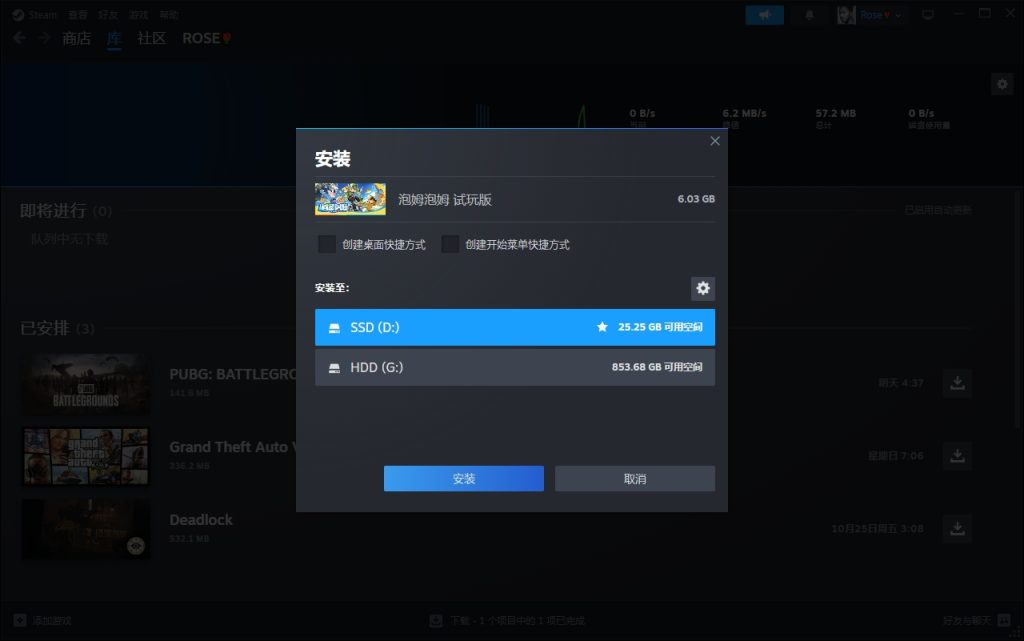Tick the 创建开始菜单快捷方式 checkbox

click(x=450, y=244)
